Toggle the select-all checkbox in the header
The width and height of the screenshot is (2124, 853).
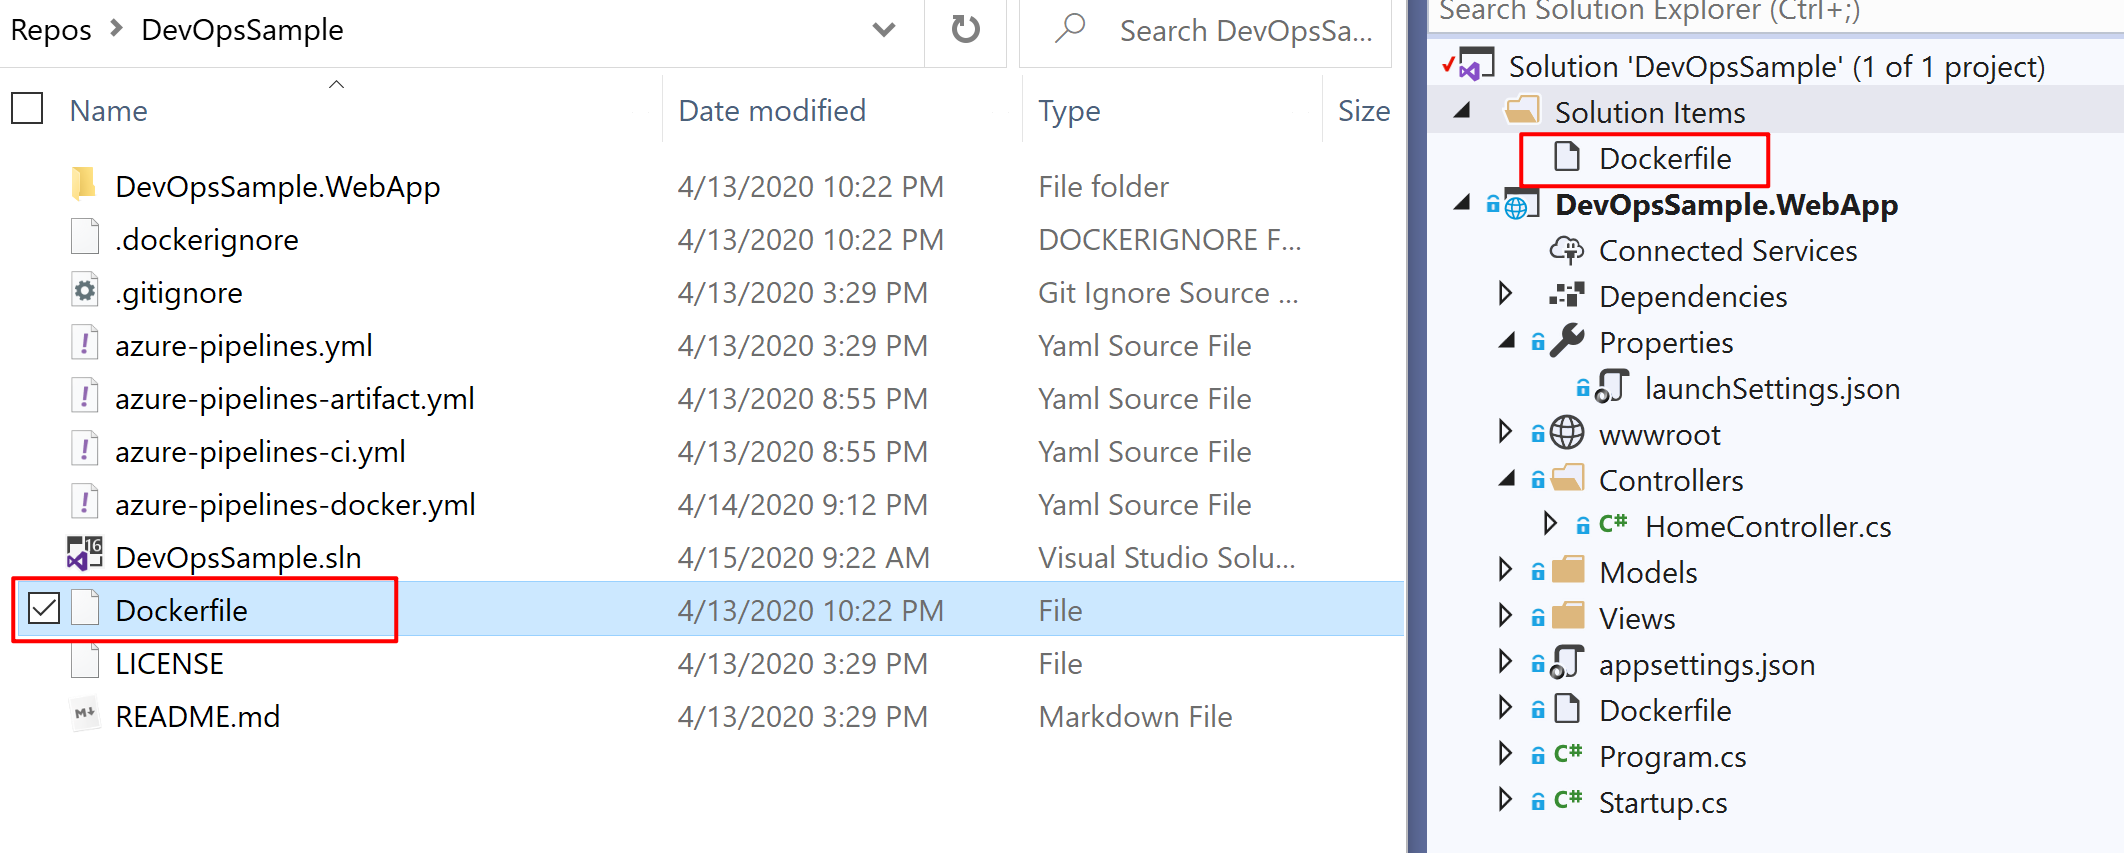(x=27, y=108)
